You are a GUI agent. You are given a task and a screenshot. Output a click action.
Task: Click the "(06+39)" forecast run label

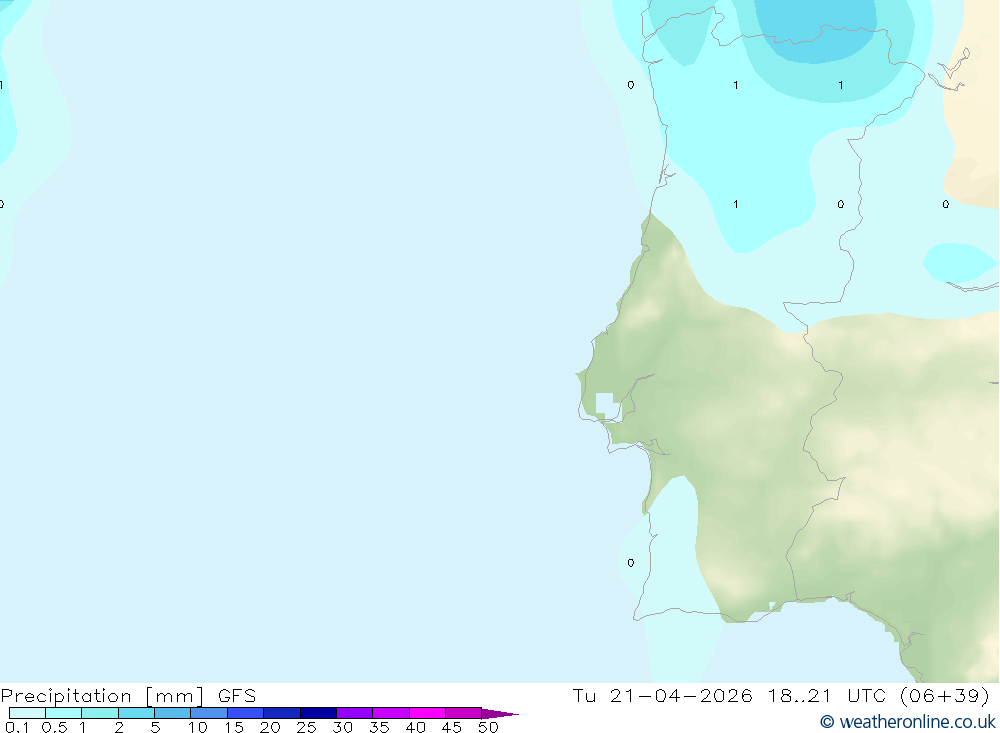(945, 695)
